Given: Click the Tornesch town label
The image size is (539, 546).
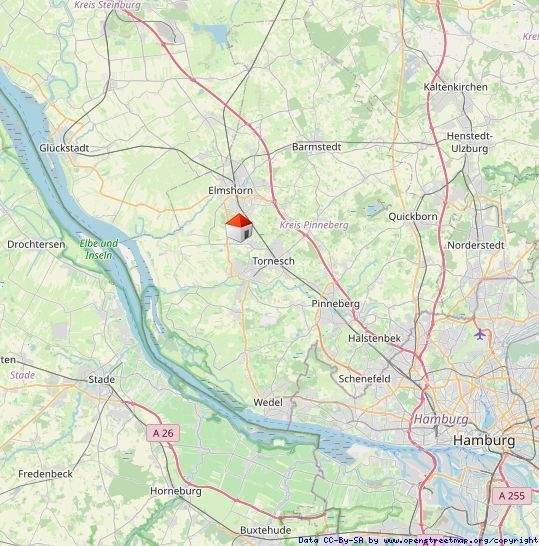Looking at the screenshot, I should coord(273,261).
